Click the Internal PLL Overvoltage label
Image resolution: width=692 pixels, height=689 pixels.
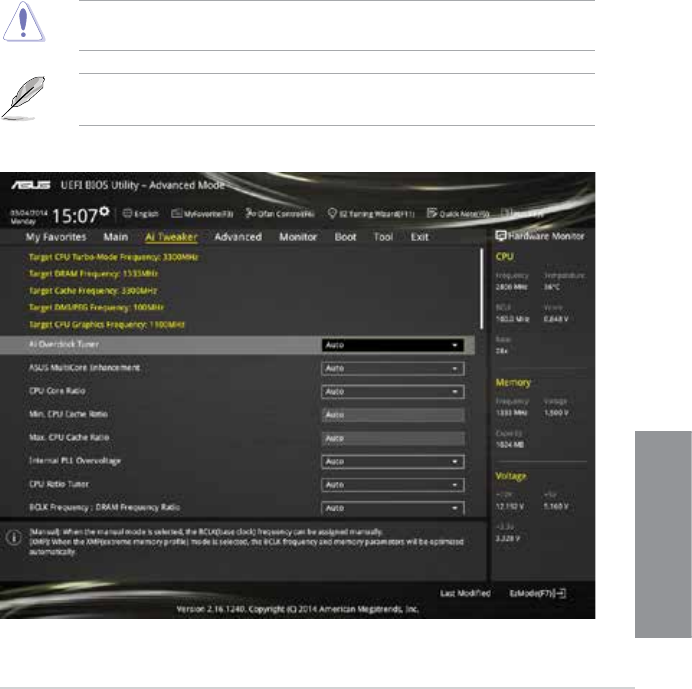coord(75,461)
